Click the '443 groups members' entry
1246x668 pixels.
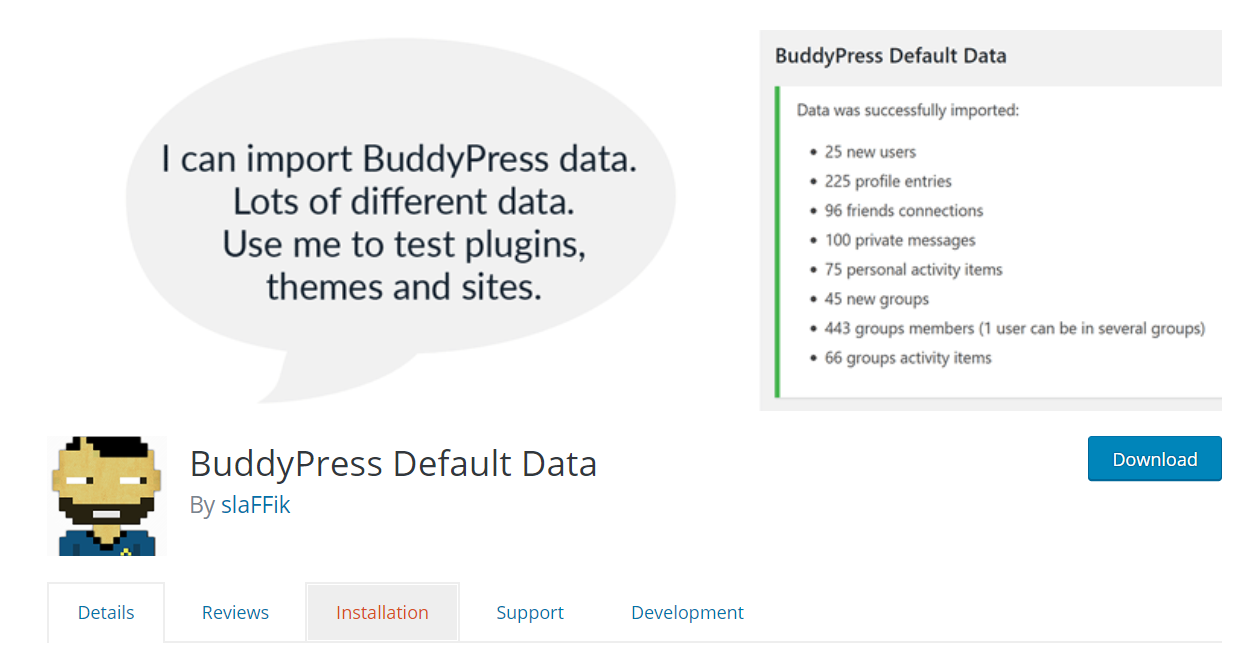pos(1015,328)
